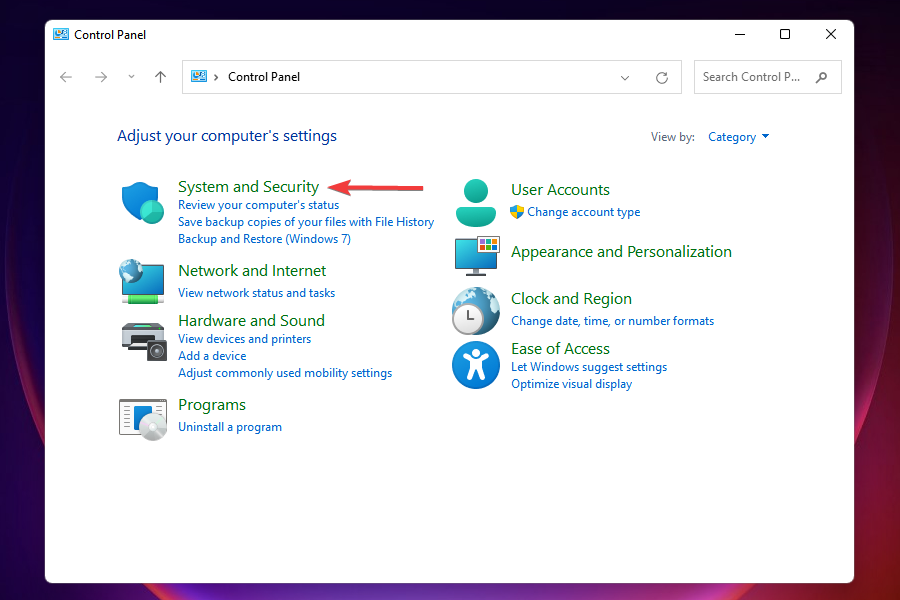Open the Programs category heading
Viewport: 900px width, 600px height.
point(212,405)
